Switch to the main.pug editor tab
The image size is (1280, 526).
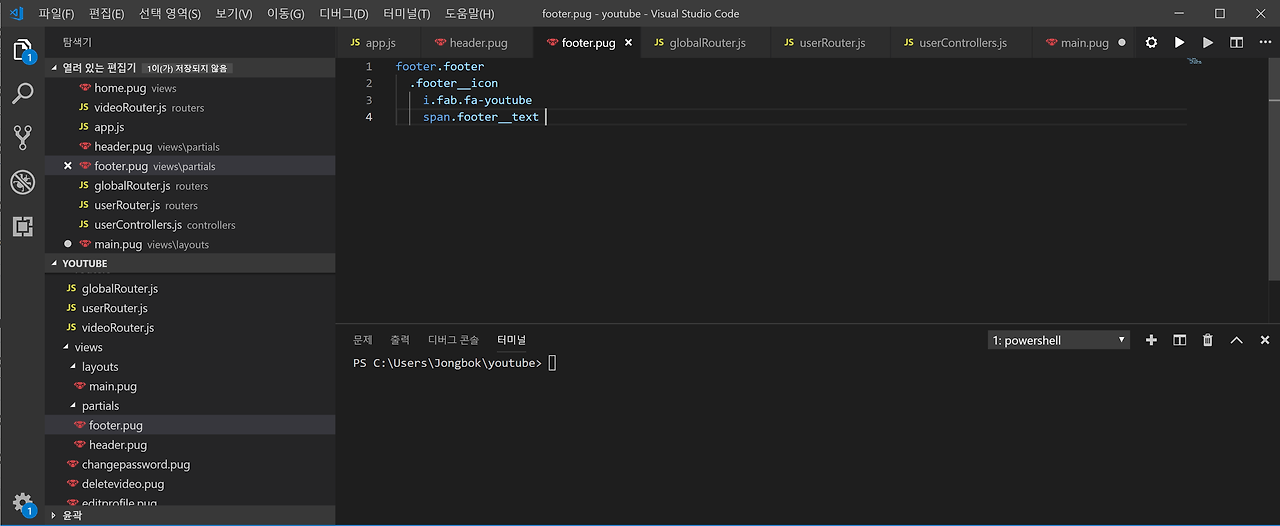point(1081,43)
